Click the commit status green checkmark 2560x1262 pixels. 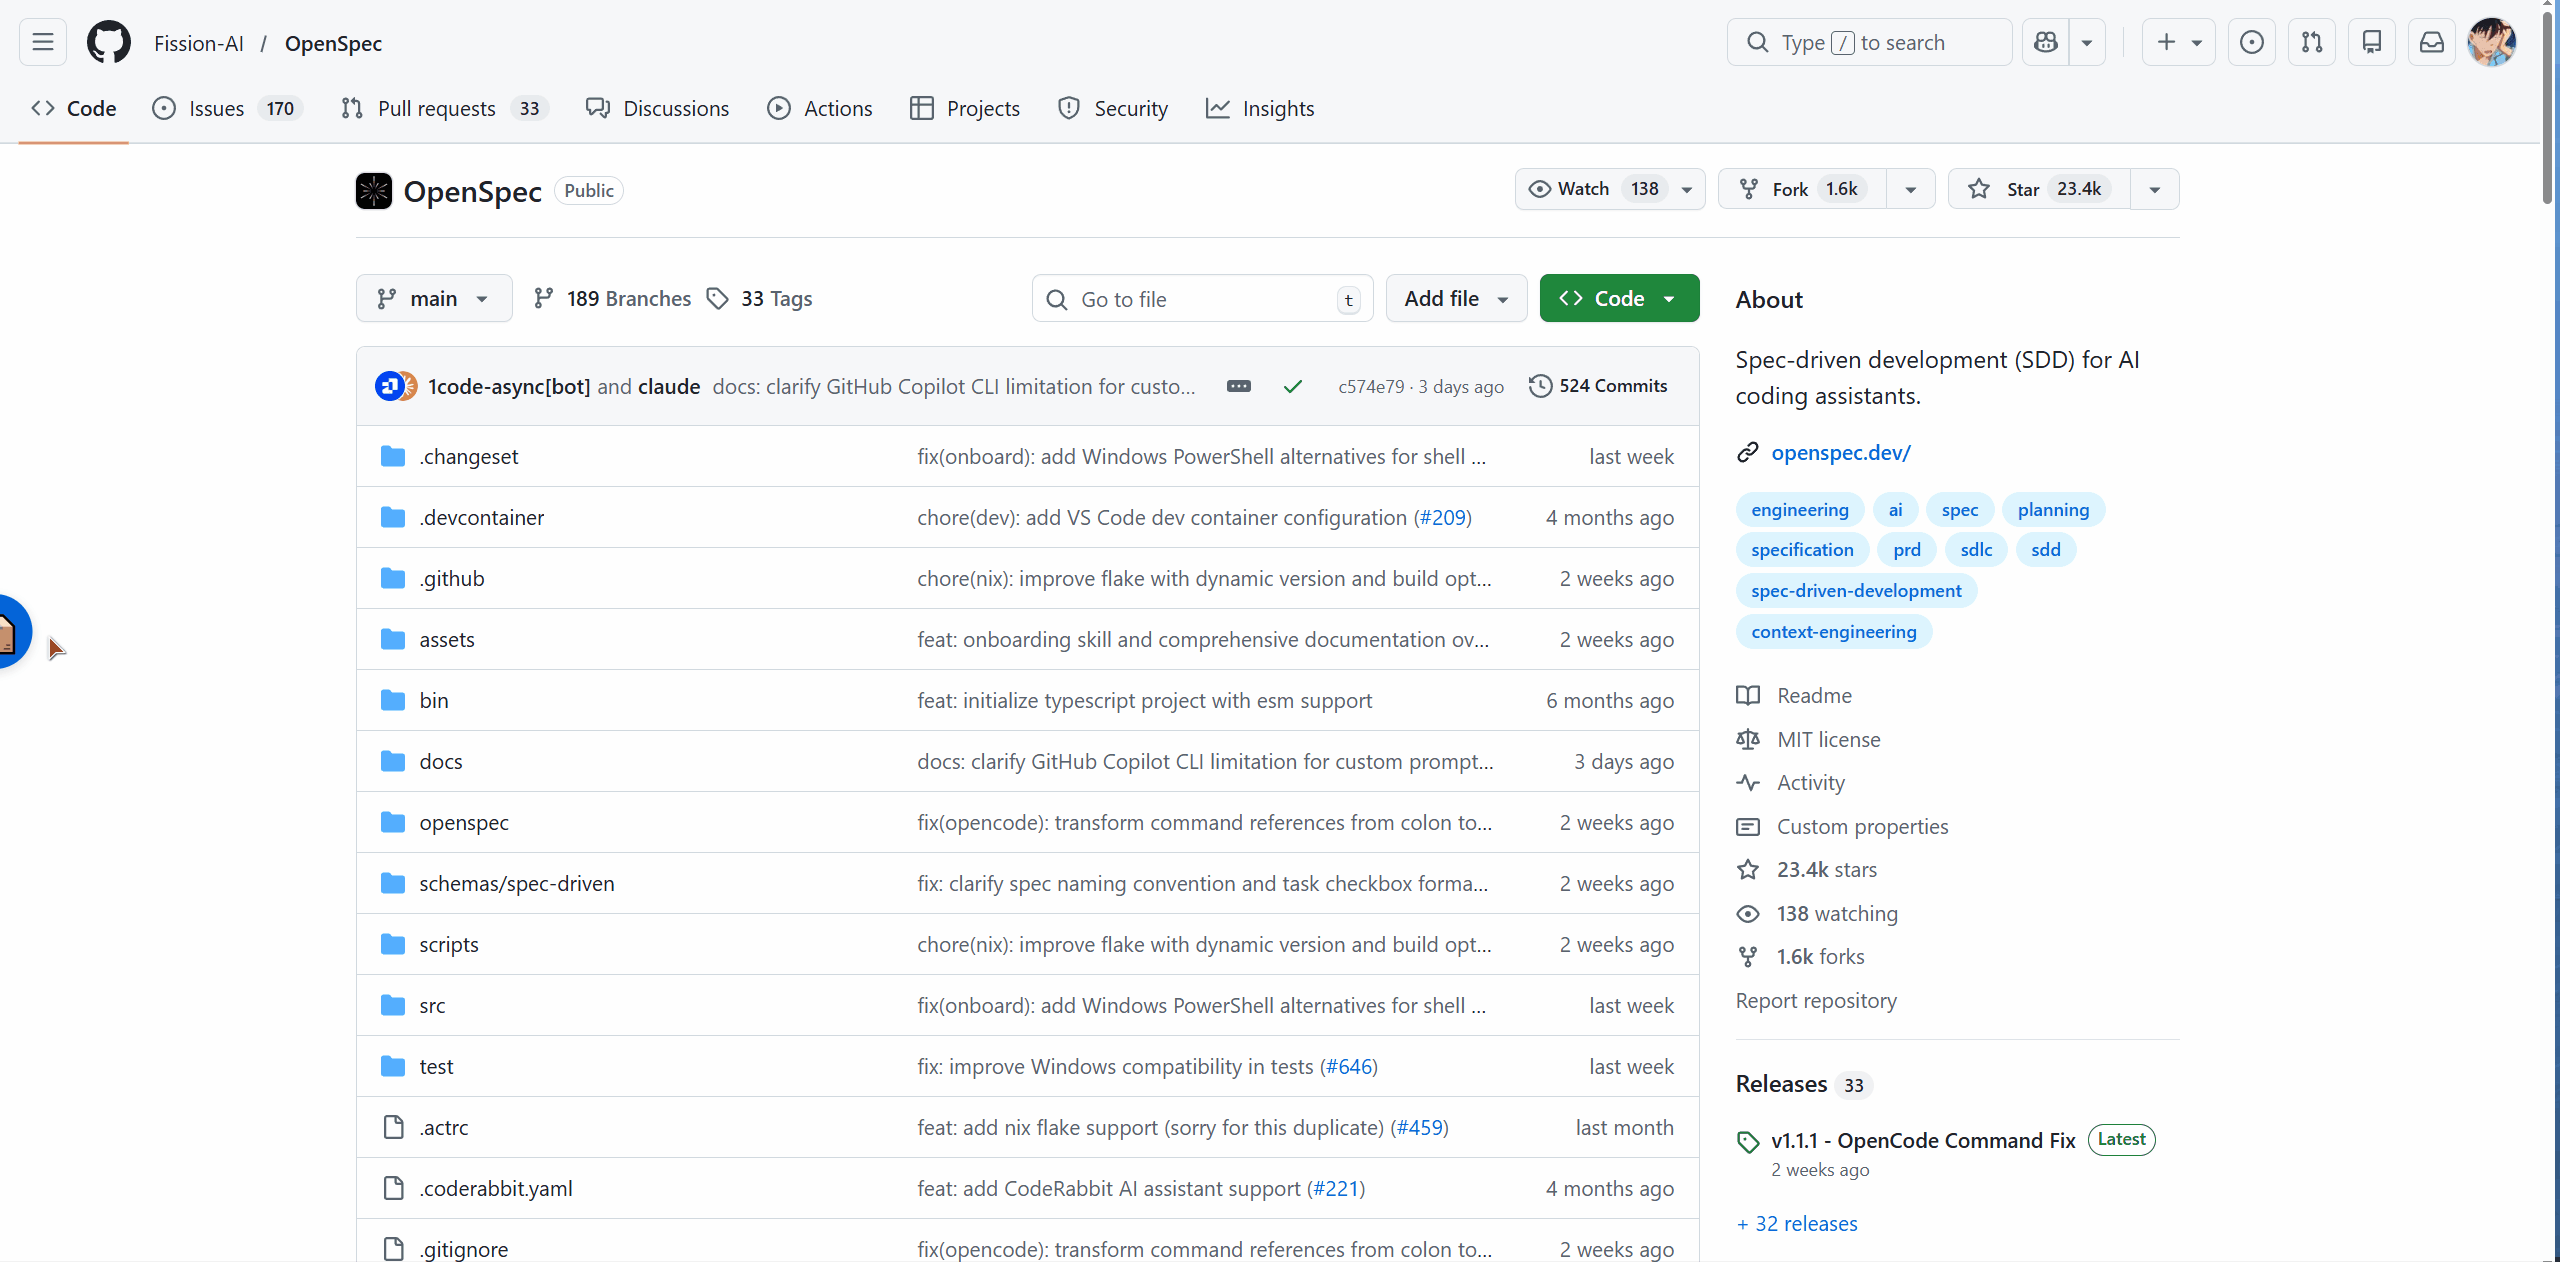coord(1293,387)
